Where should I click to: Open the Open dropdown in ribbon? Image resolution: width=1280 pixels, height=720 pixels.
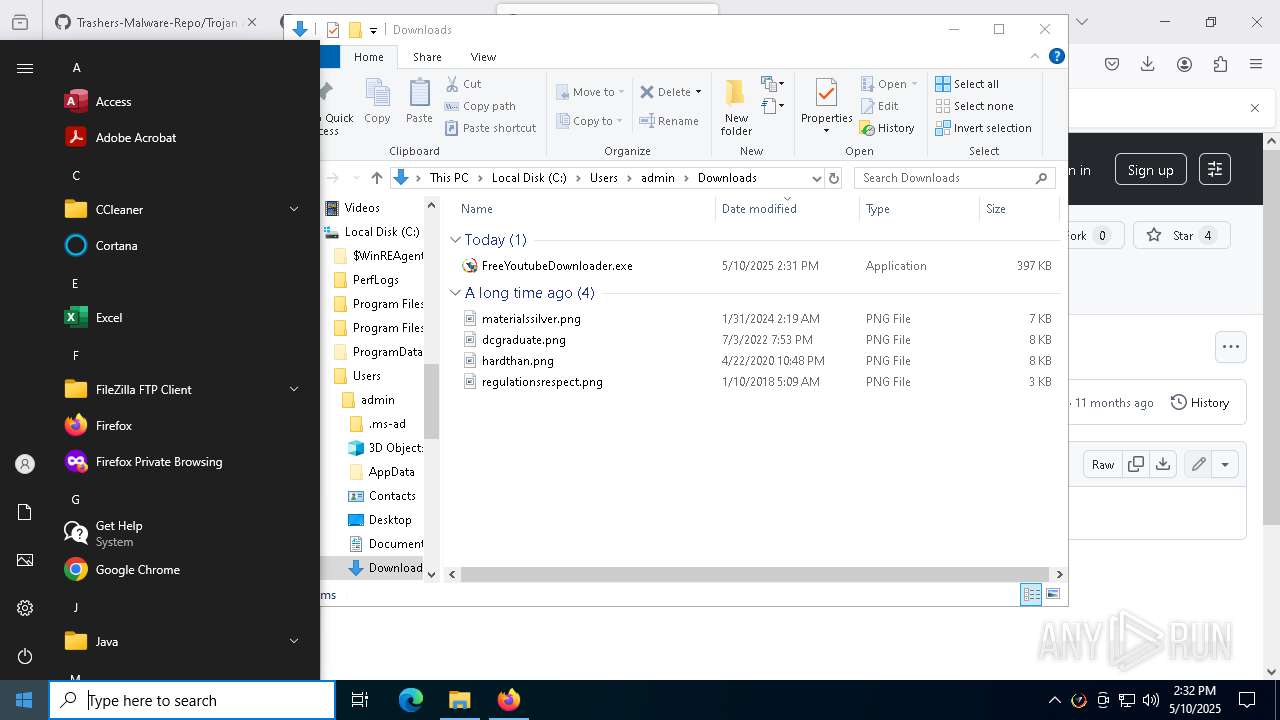(x=889, y=84)
